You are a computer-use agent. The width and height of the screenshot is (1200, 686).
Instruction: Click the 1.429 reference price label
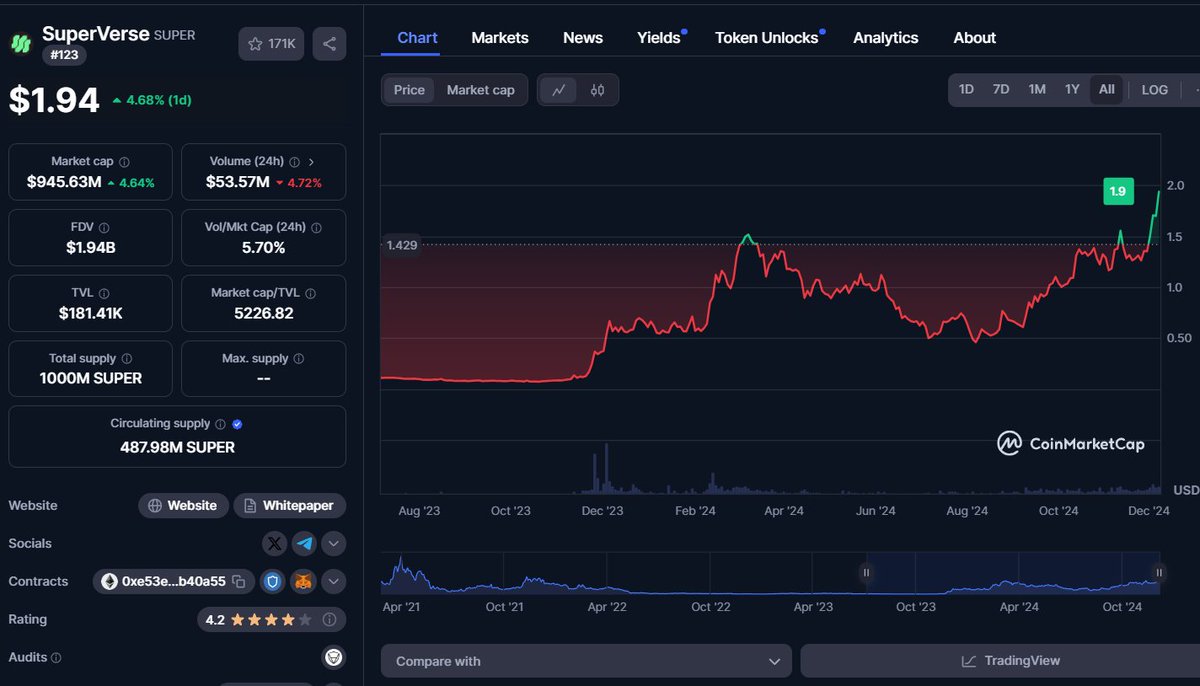[x=401, y=245]
